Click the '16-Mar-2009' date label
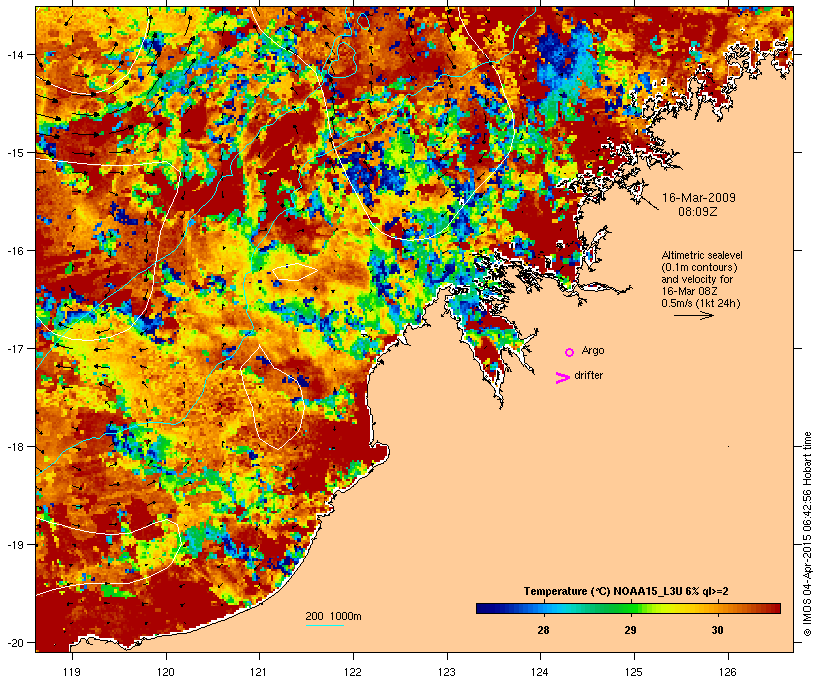This screenshot has height=680, width=820. pos(699,198)
